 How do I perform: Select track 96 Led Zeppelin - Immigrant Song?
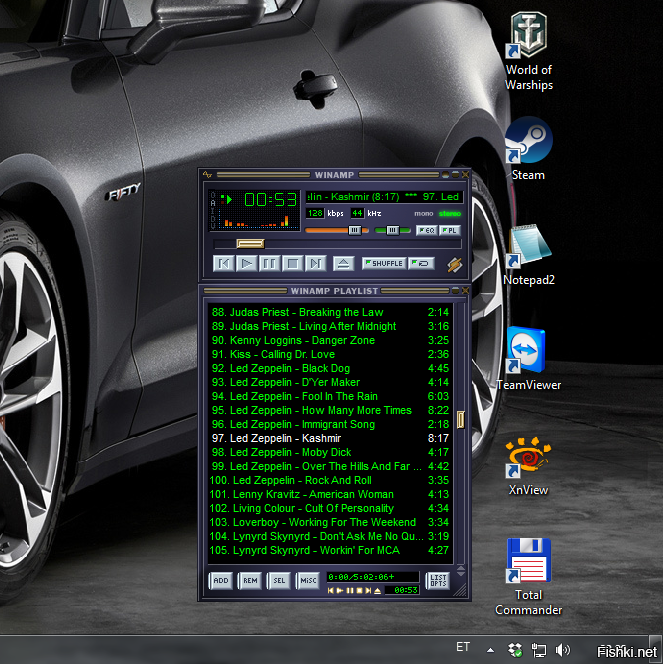330,424
